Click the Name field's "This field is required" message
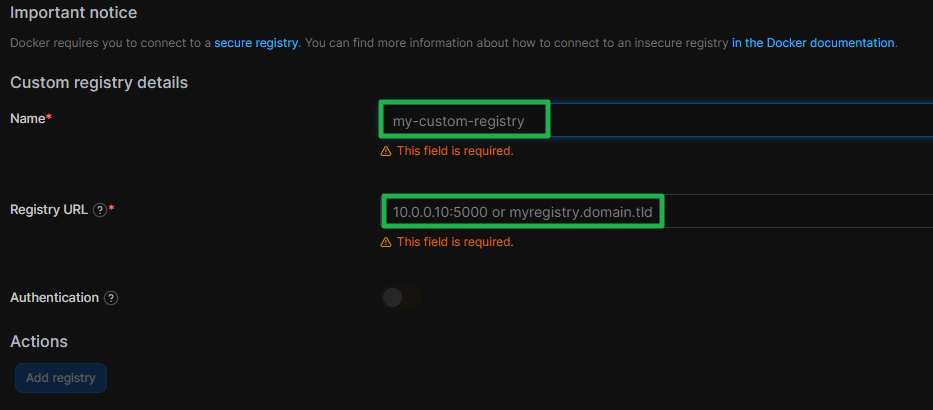This screenshot has height=410, width=933. (x=455, y=151)
